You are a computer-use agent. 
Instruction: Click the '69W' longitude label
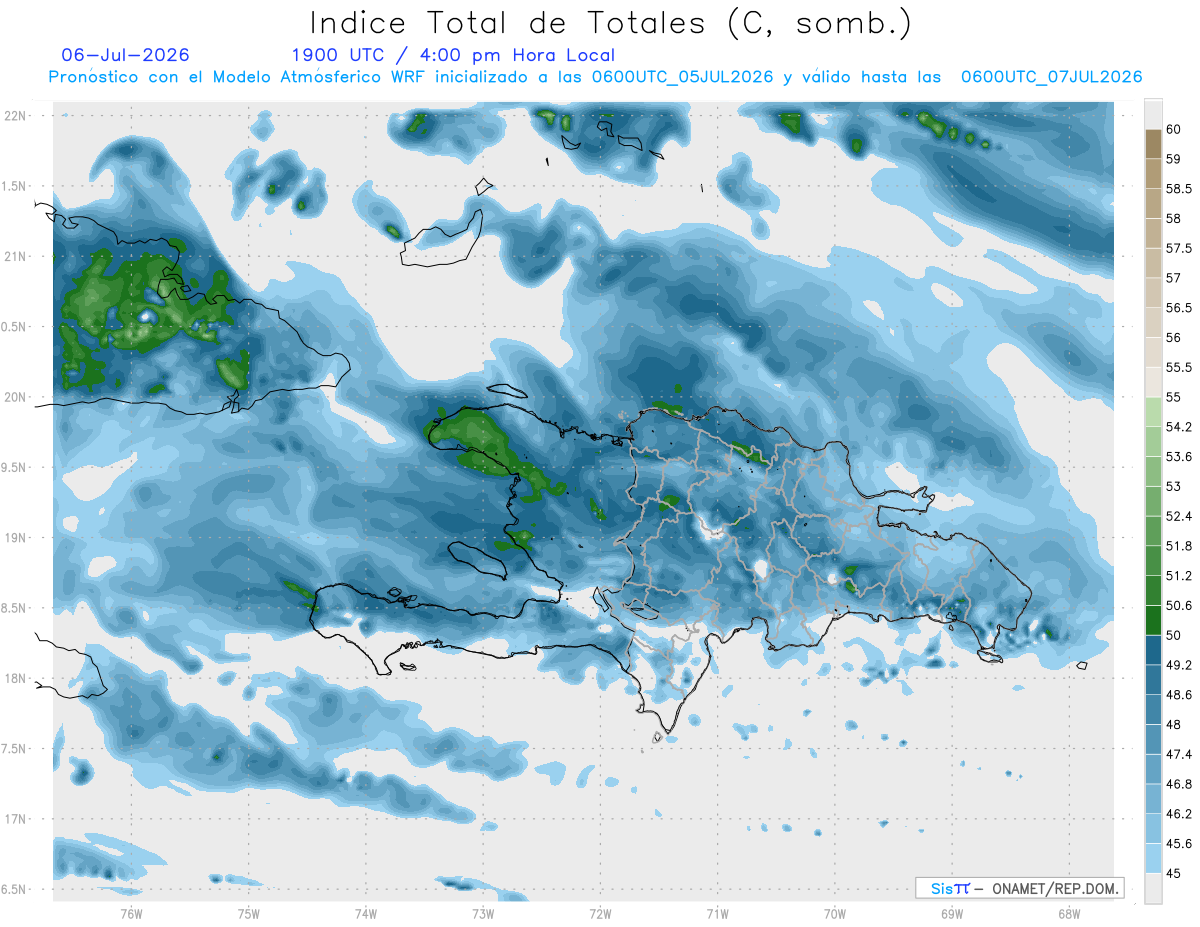pyautogui.click(x=951, y=914)
